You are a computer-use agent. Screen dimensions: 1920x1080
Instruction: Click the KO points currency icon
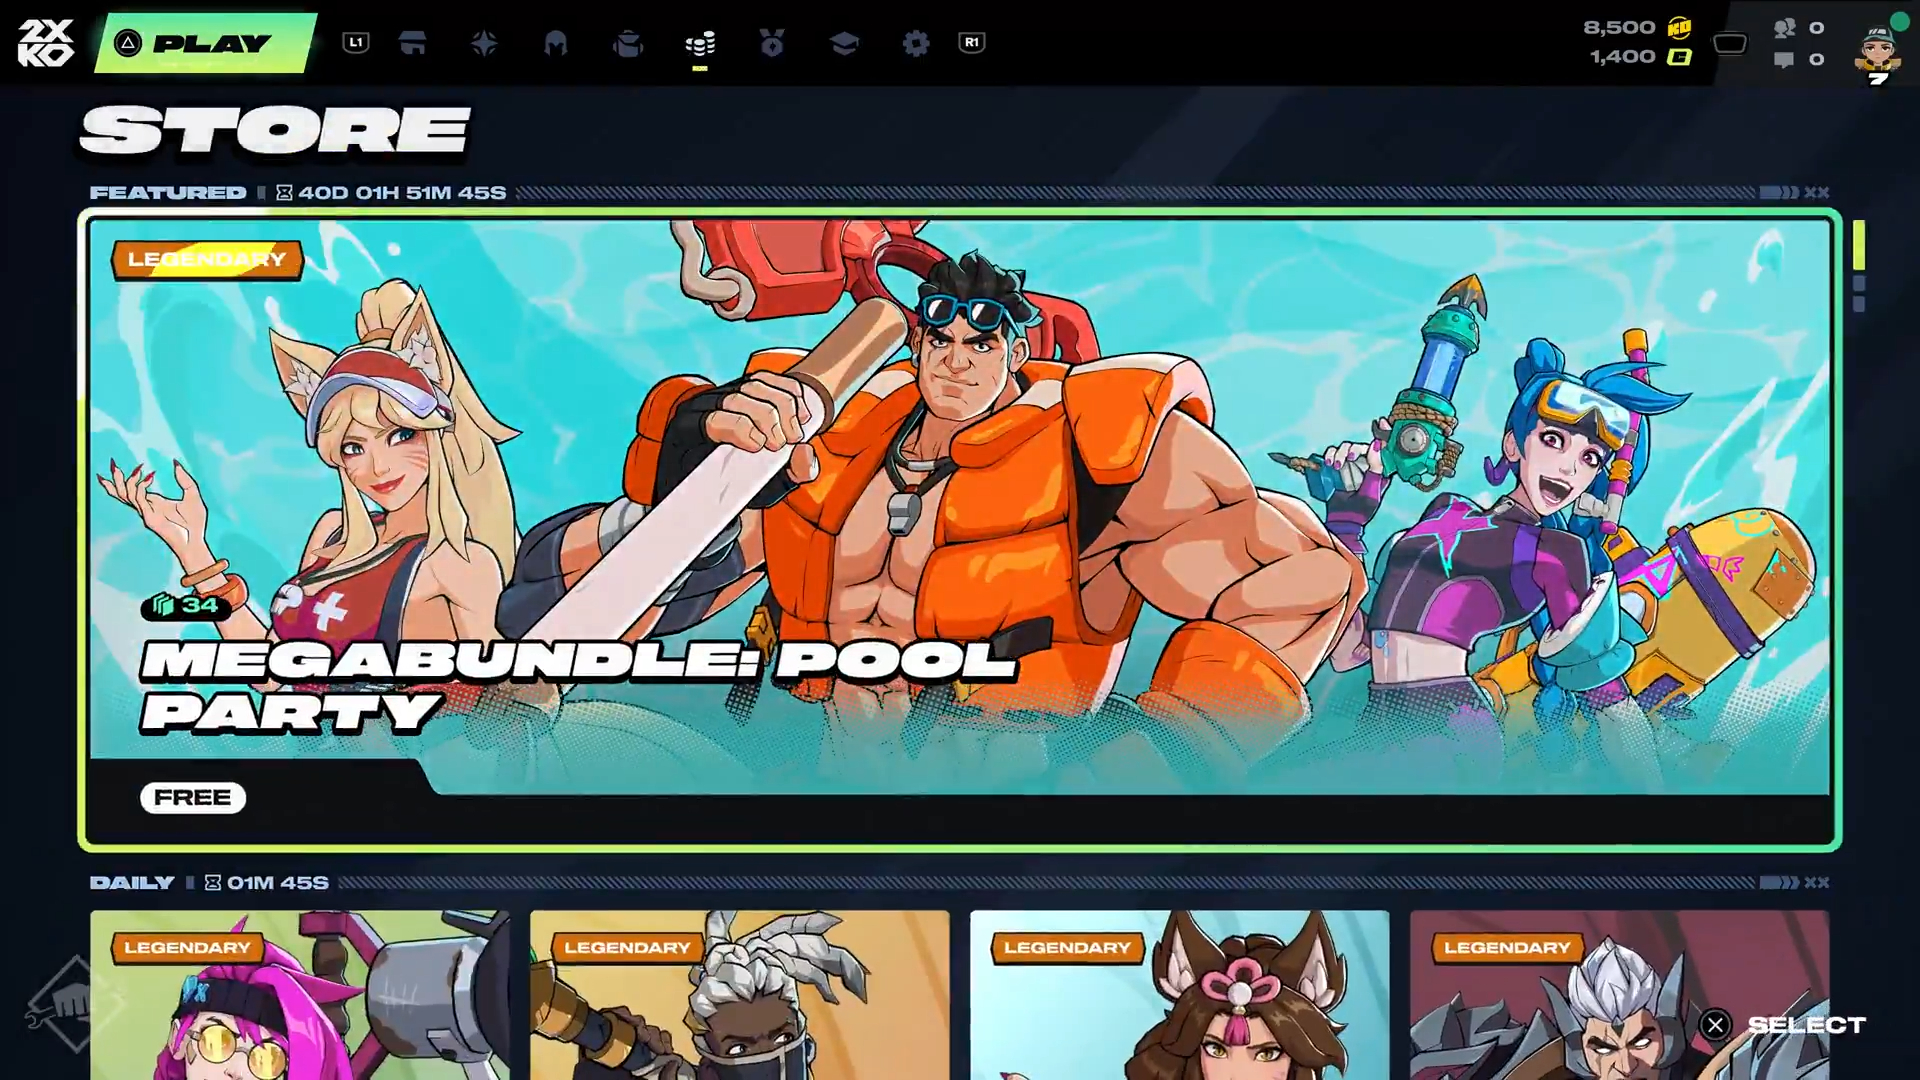click(1680, 28)
